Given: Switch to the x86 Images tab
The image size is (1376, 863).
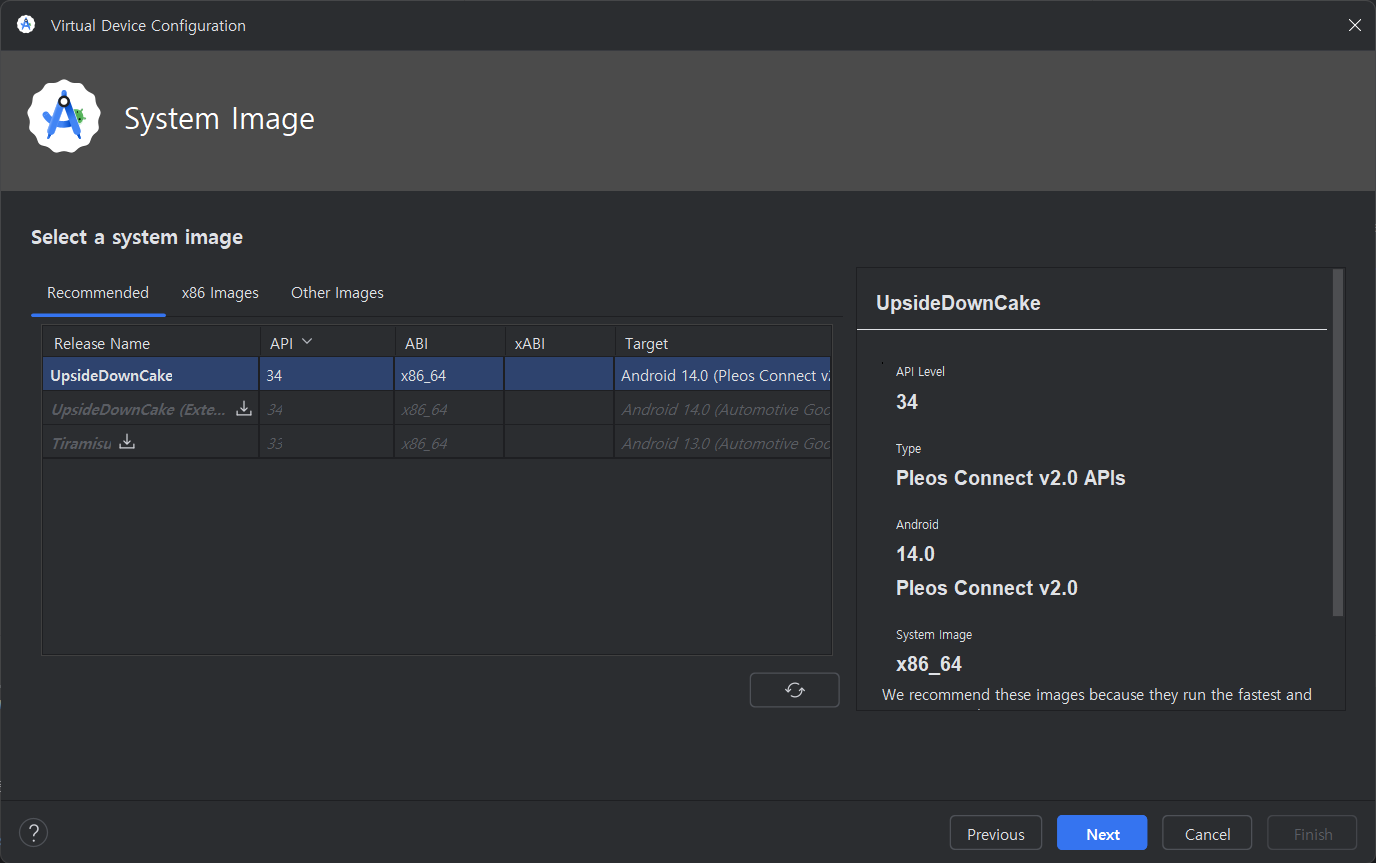Looking at the screenshot, I should (220, 293).
